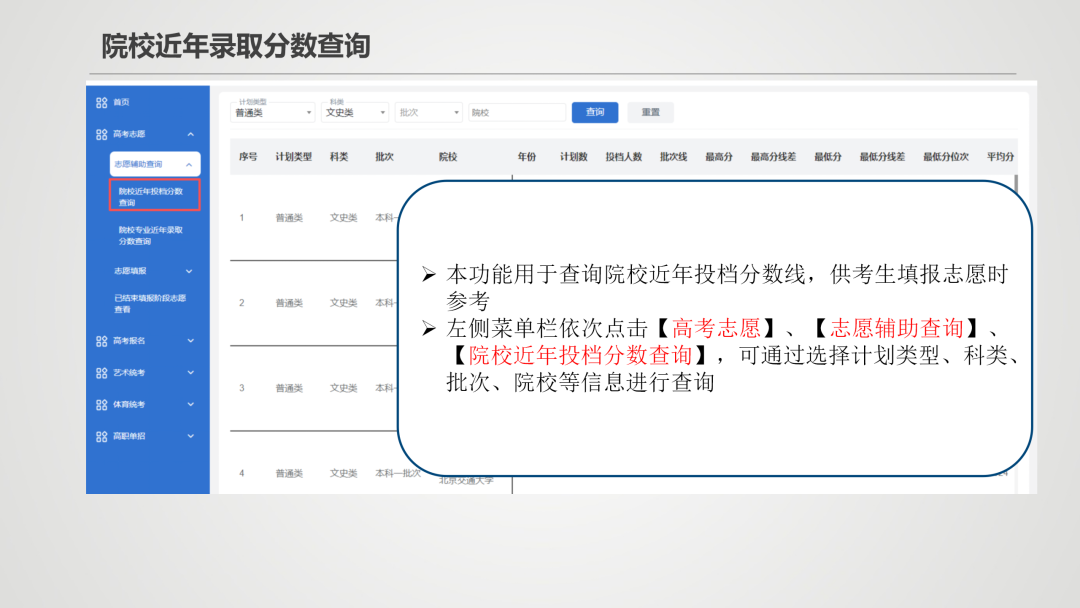Viewport: 1080px width, 608px height.
Task: Open the 科类 dropdown showing 文史类
Action: [355, 112]
